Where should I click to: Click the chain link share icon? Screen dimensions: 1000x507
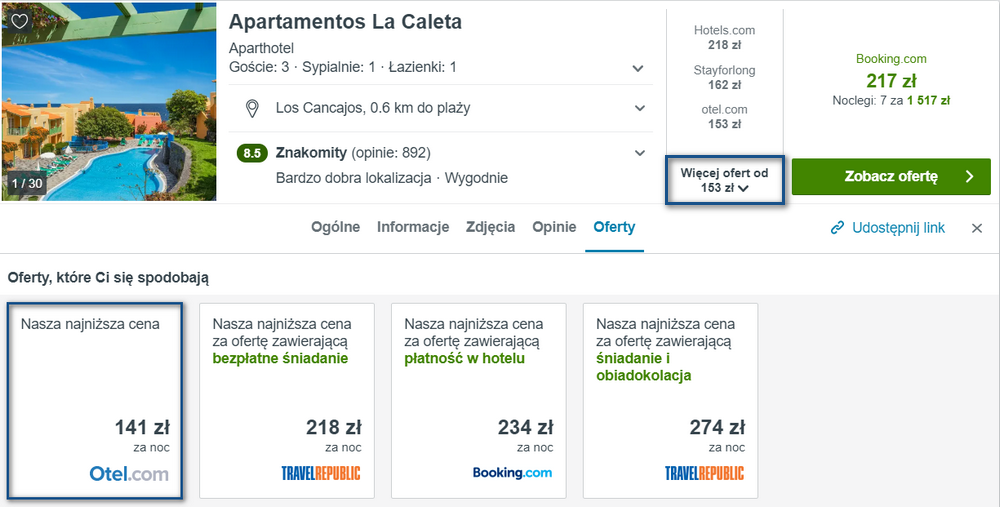(x=837, y=228)
